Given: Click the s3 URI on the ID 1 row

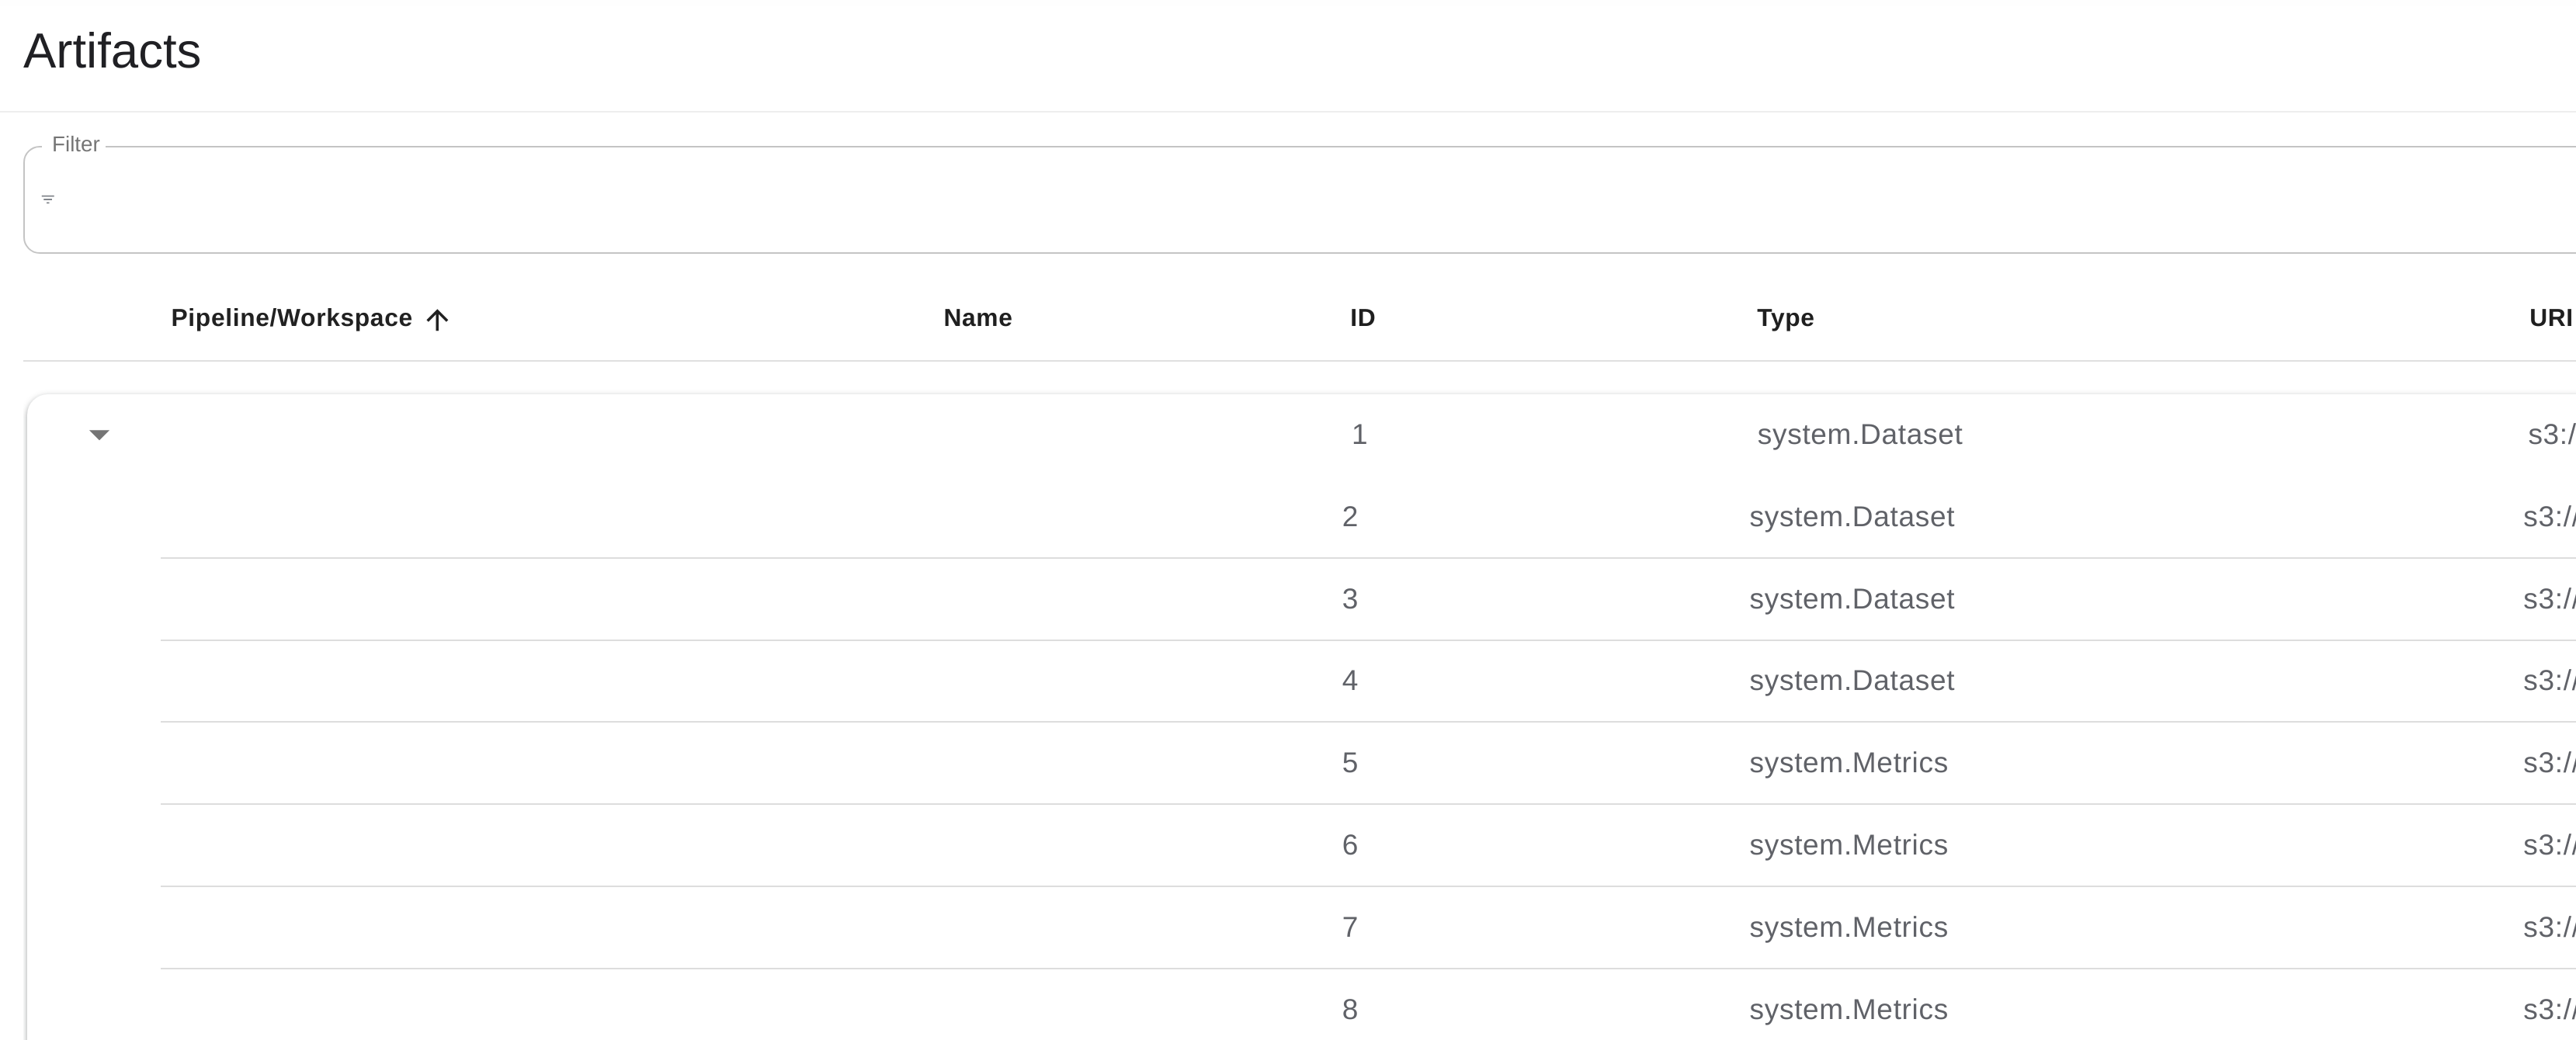Looking at the screenshot, I should 2554,435.
